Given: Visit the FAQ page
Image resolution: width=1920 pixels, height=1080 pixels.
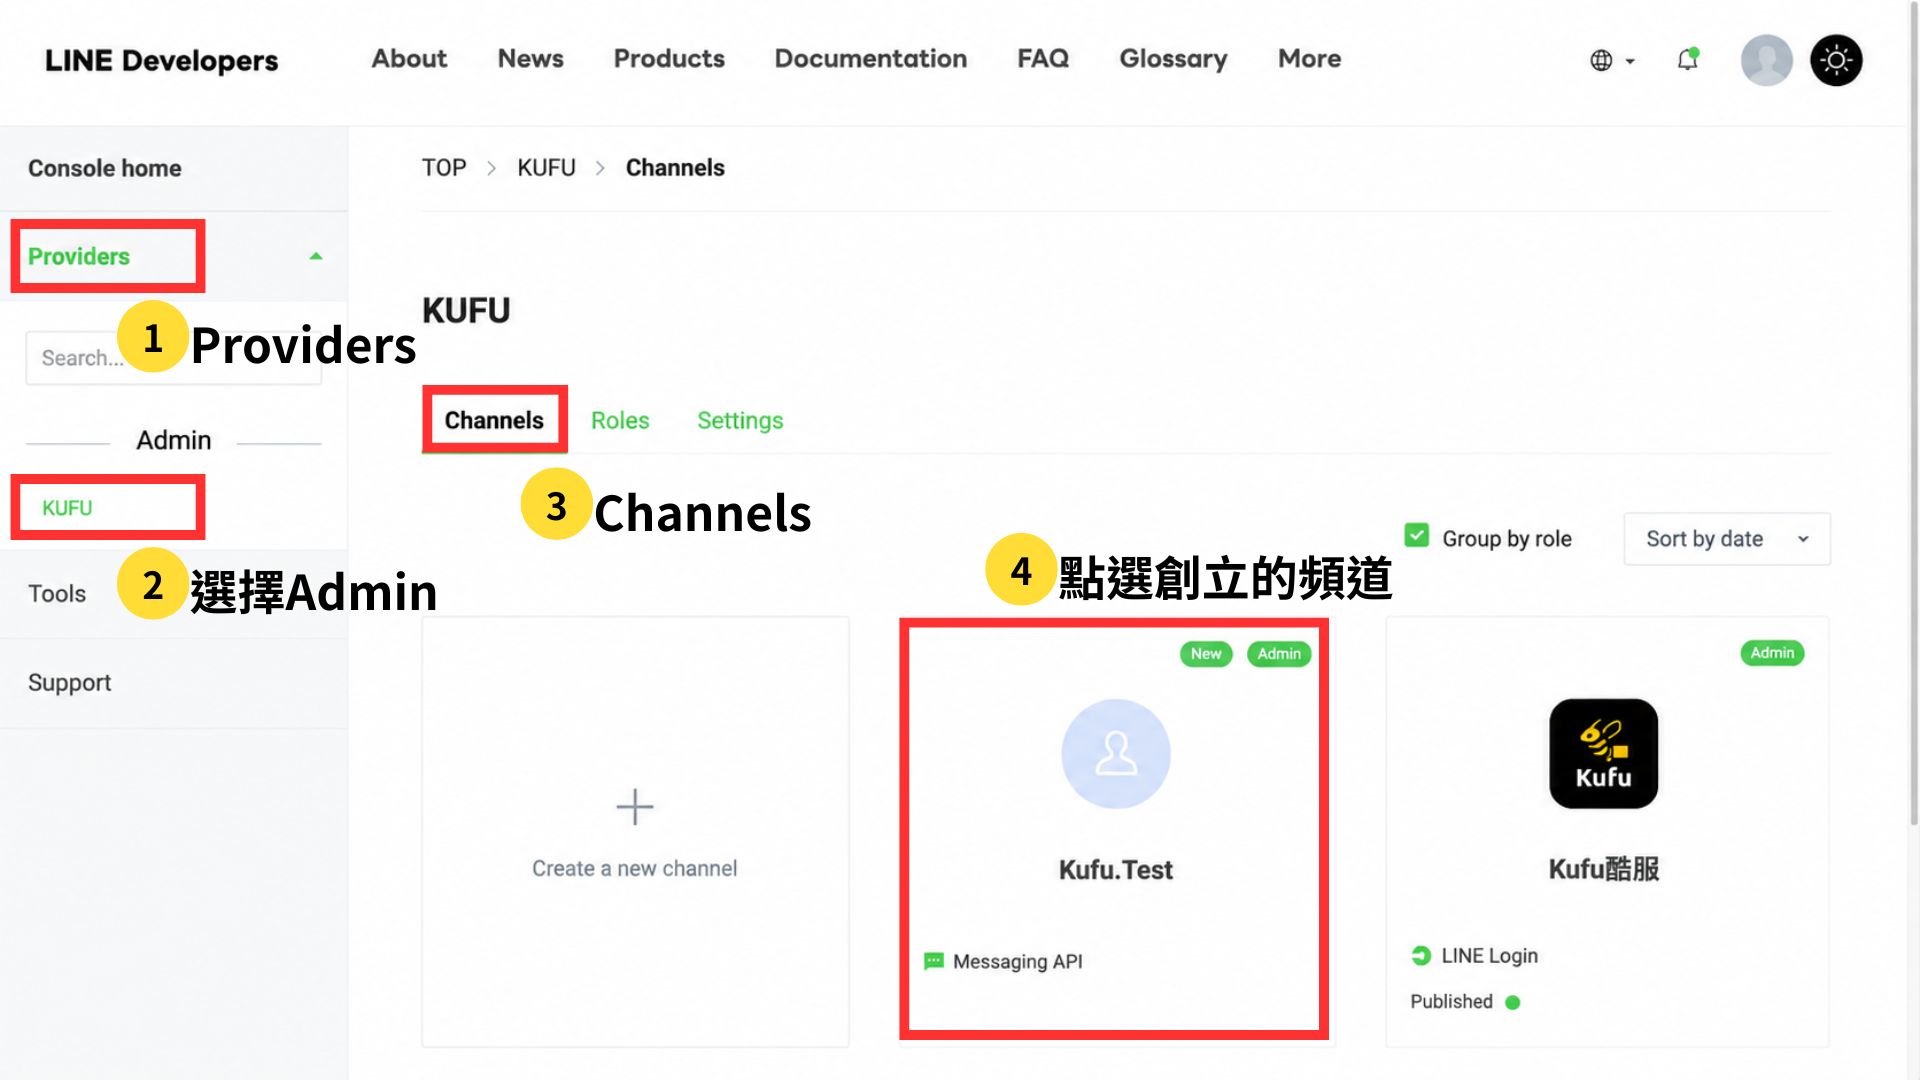Looking at the screenshot, I should tap(1043, 59).
